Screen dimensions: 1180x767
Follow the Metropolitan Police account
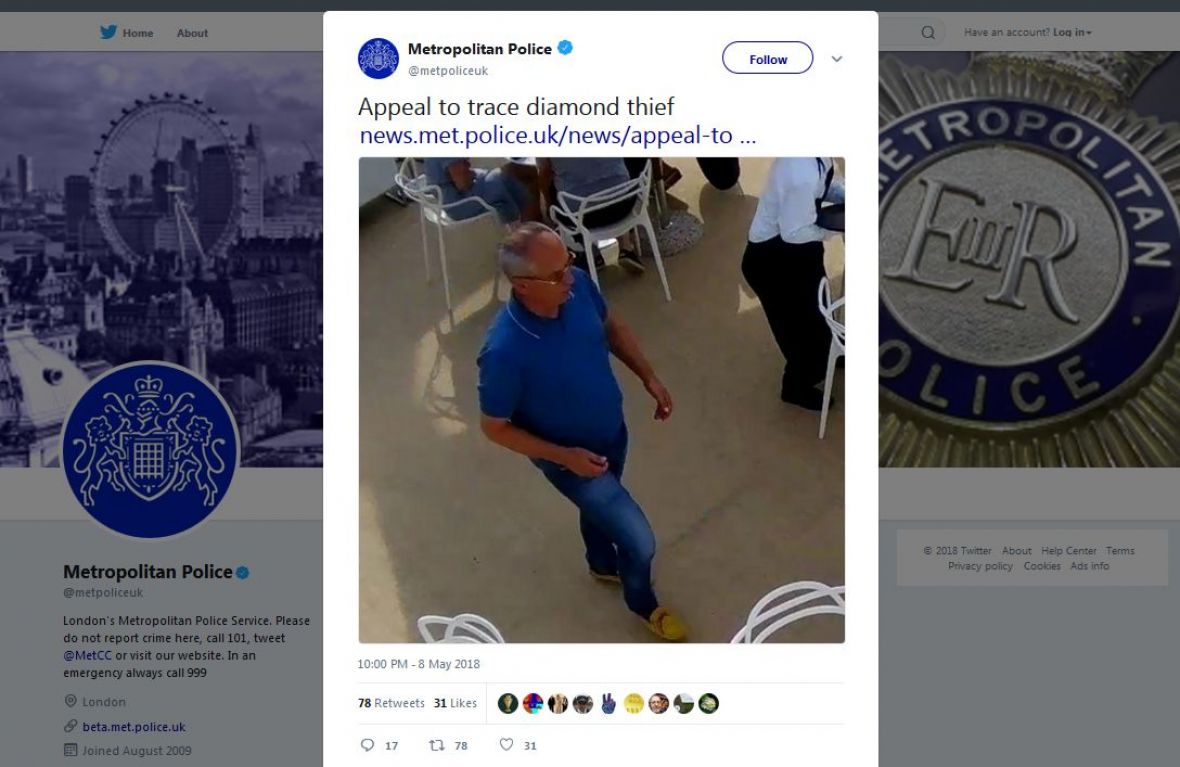[767, 59]
